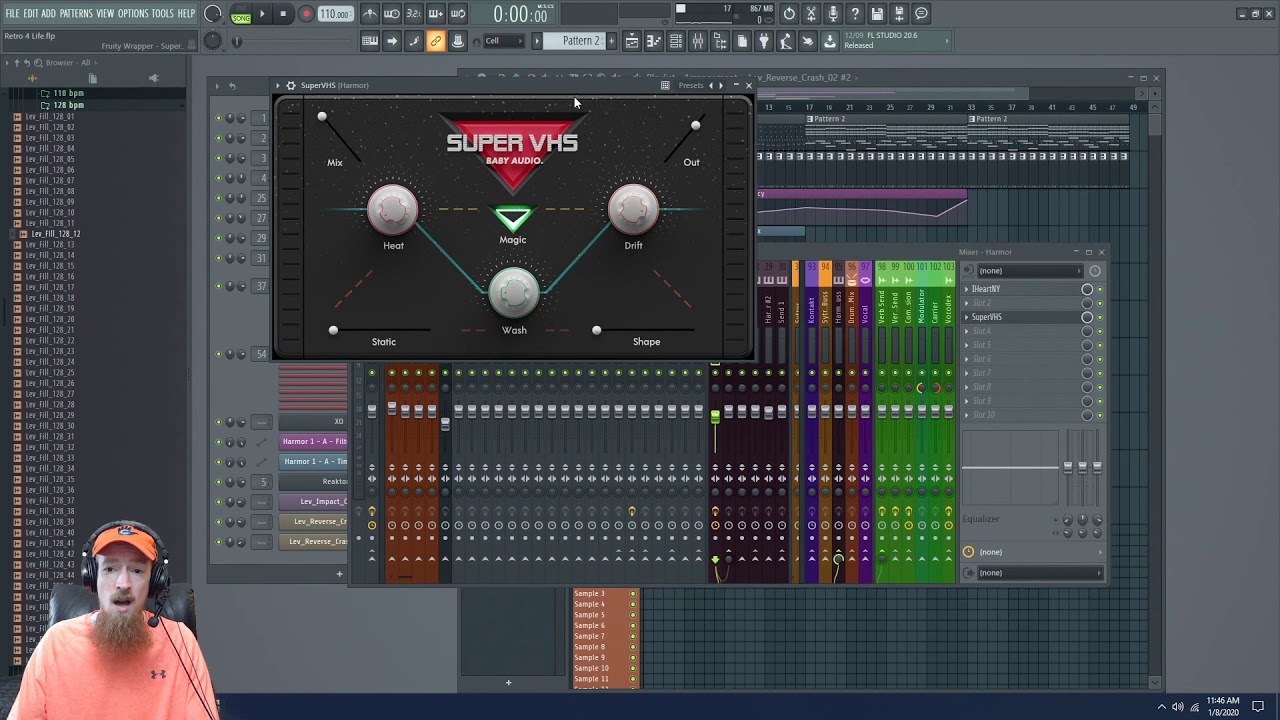This screenshot has width=1280, height=720.
Task: Open the View playlist icon
Action: pyautogui.click(x=632, y=41)
